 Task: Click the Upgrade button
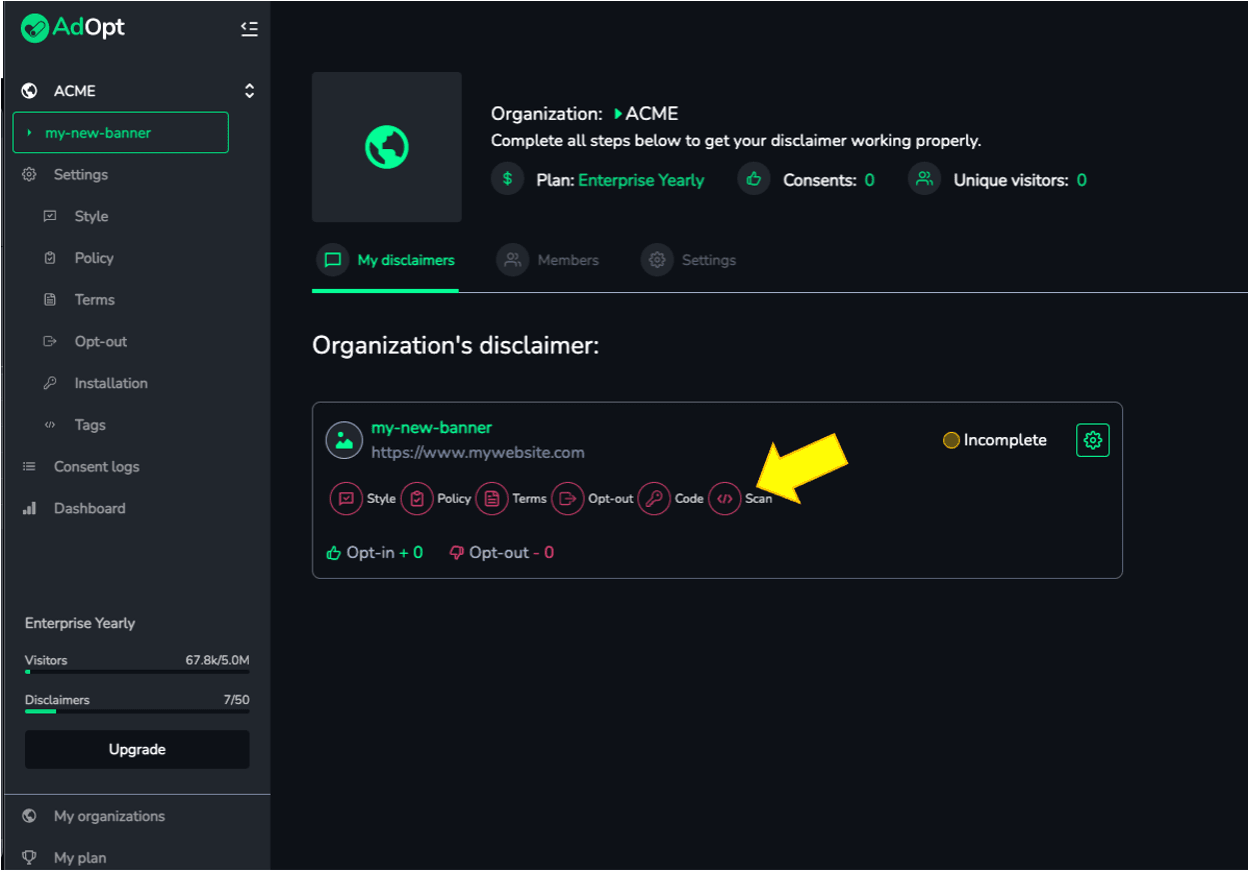tap(137, 749)
